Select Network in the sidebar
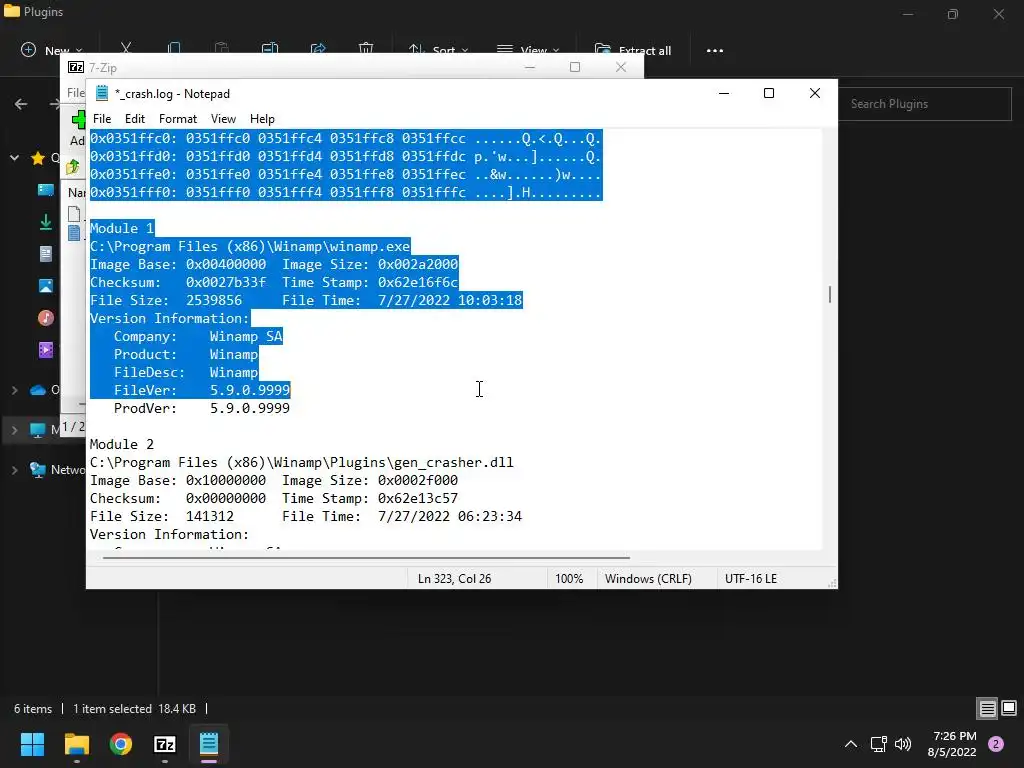1024x768 pixels. [x=57, y=470]
